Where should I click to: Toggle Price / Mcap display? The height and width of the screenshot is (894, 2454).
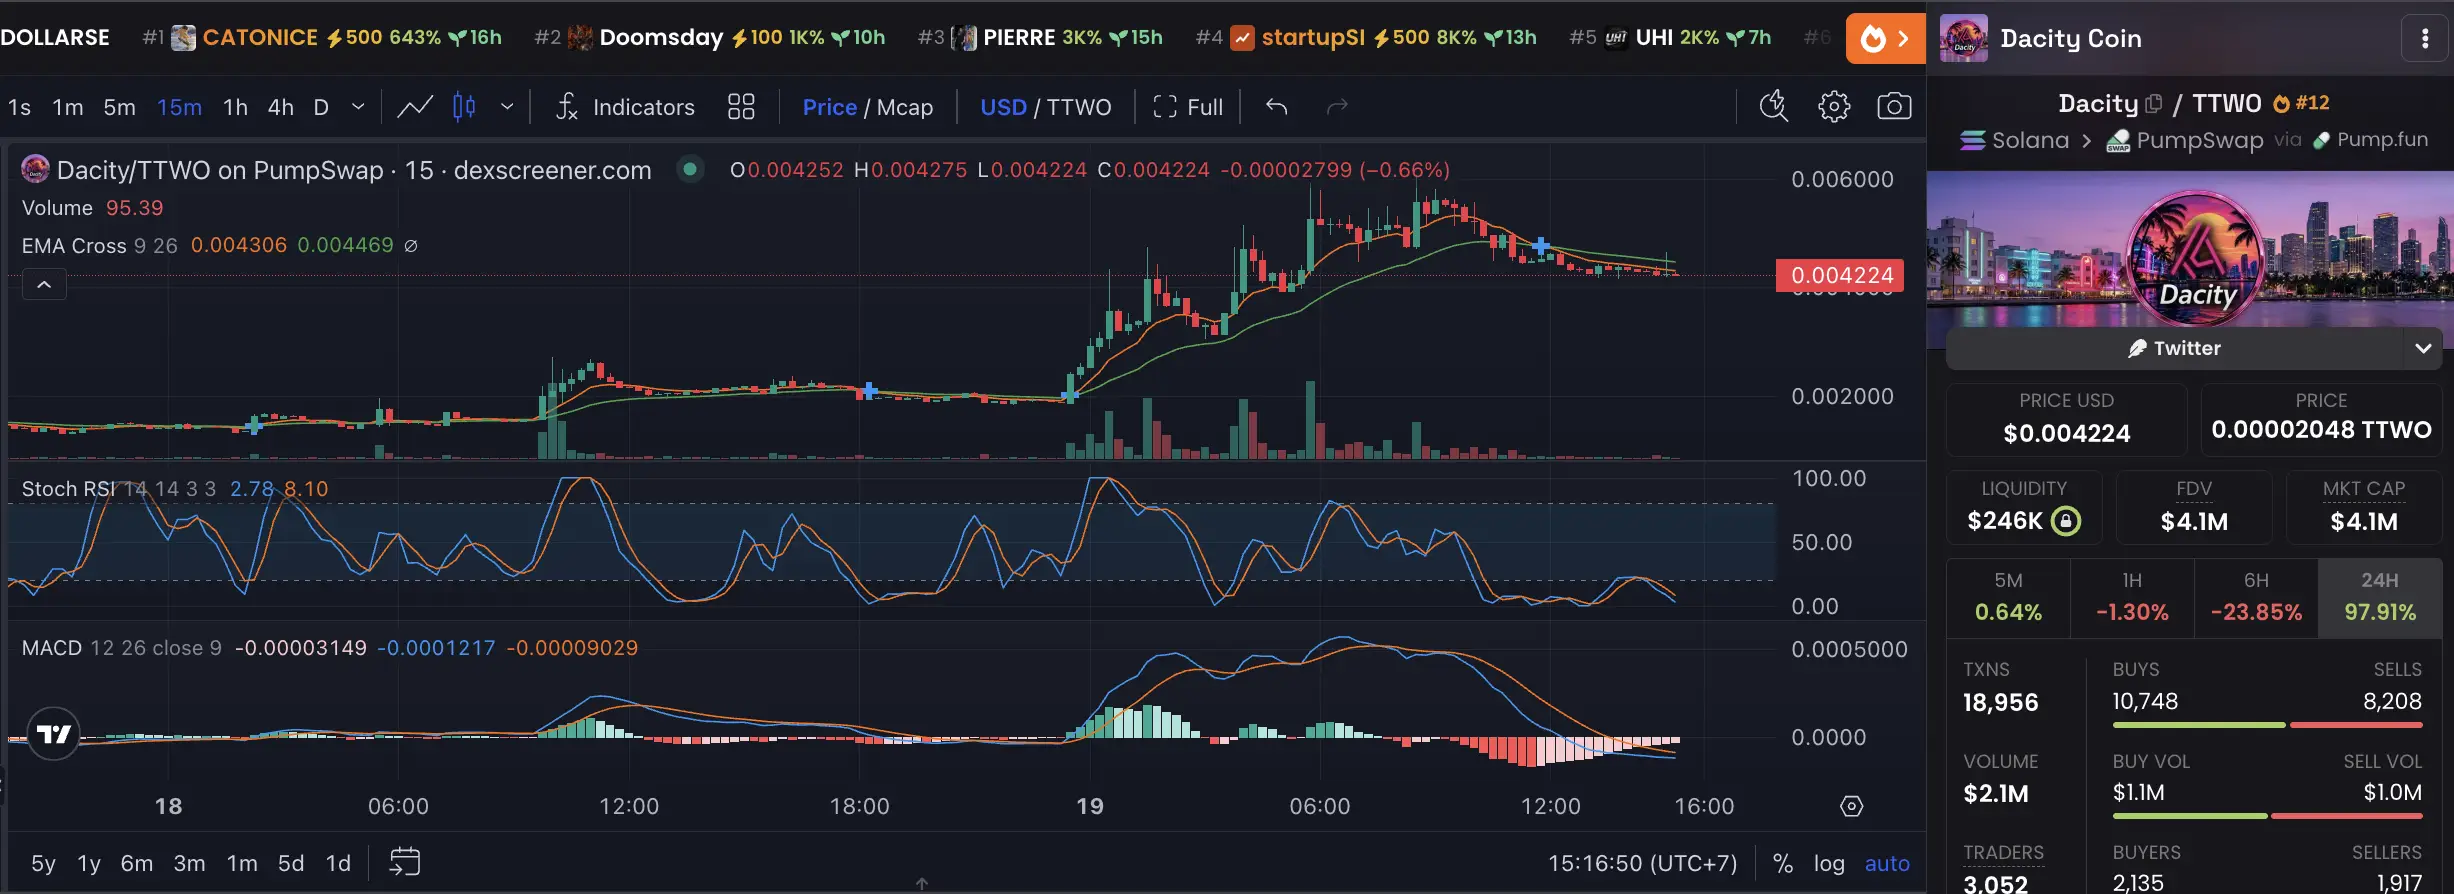point(867,107)
